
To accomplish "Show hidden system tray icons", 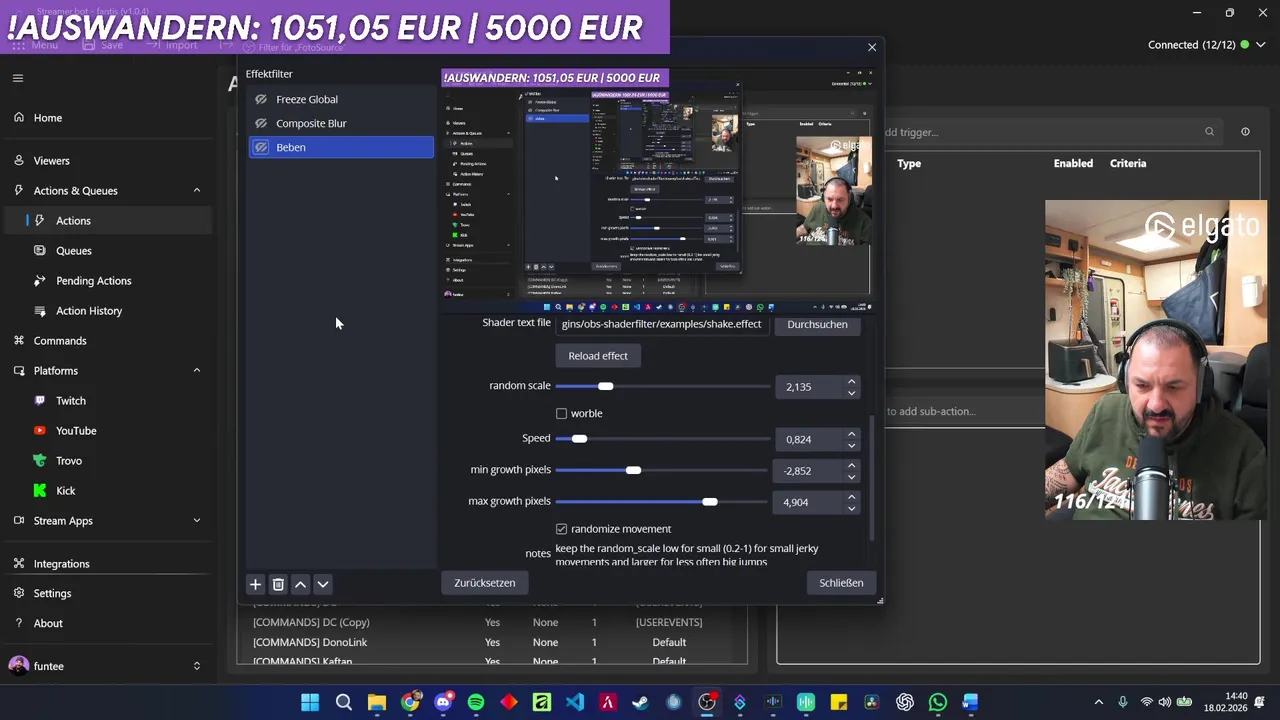I will point(1098,702).
